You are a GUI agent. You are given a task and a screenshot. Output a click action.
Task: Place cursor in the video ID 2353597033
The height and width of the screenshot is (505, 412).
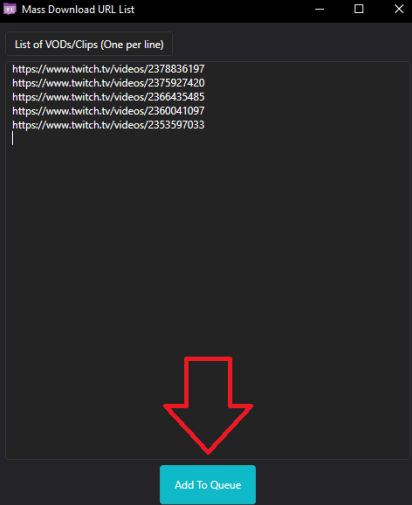(x=176, y=125)
